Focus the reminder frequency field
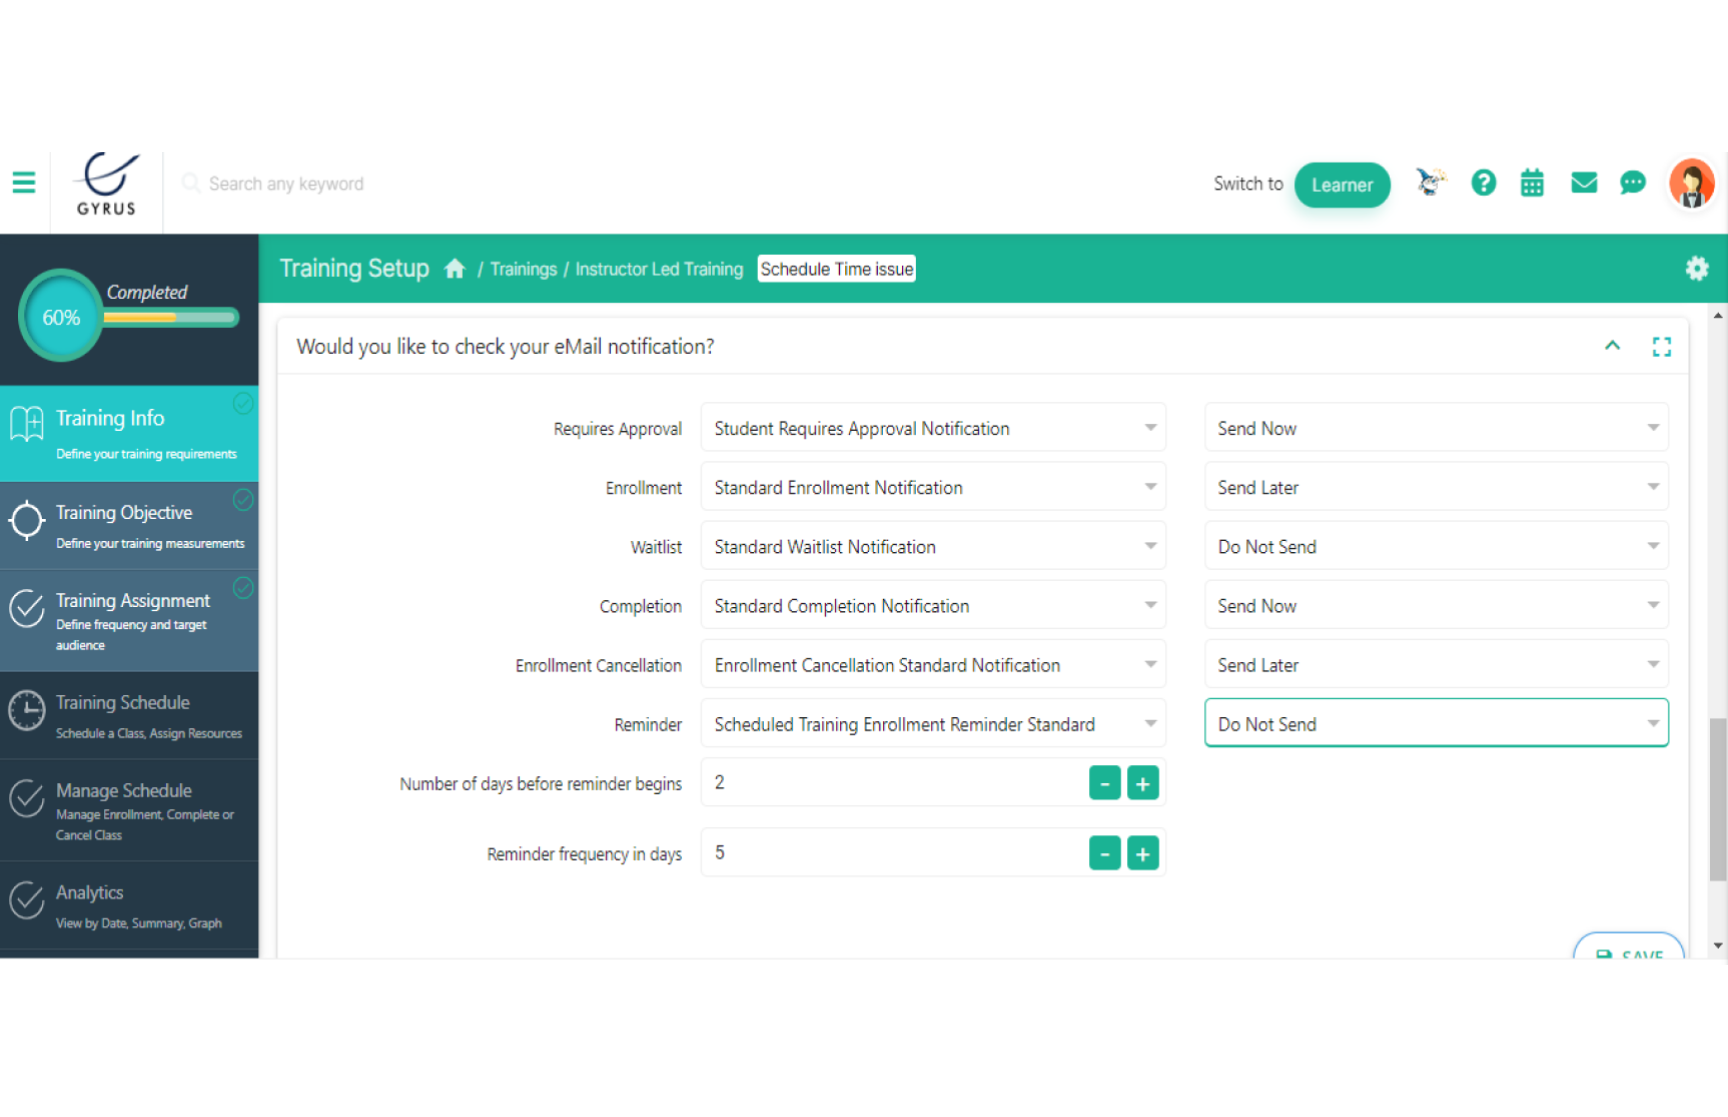 click(894, 853)
